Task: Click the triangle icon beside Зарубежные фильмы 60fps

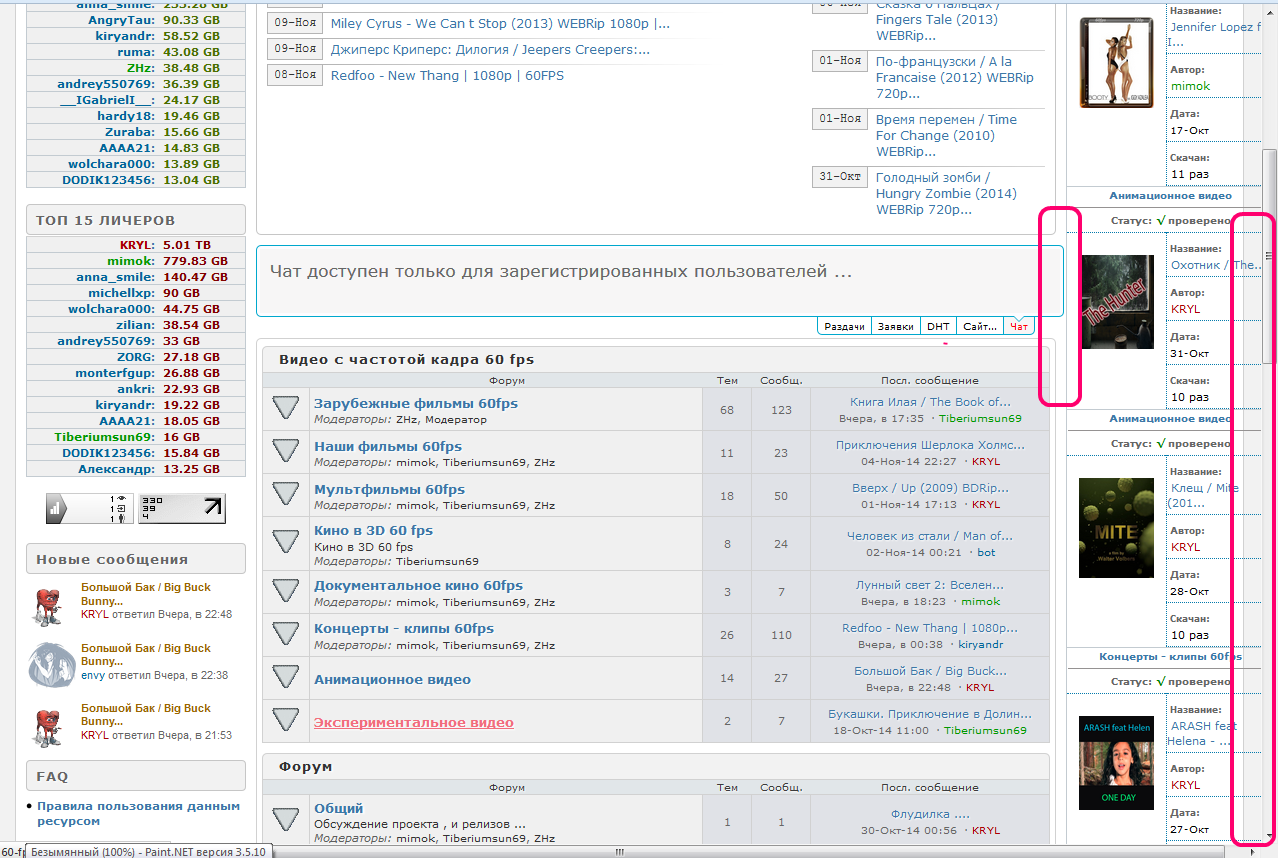Action: click(286, 409)
